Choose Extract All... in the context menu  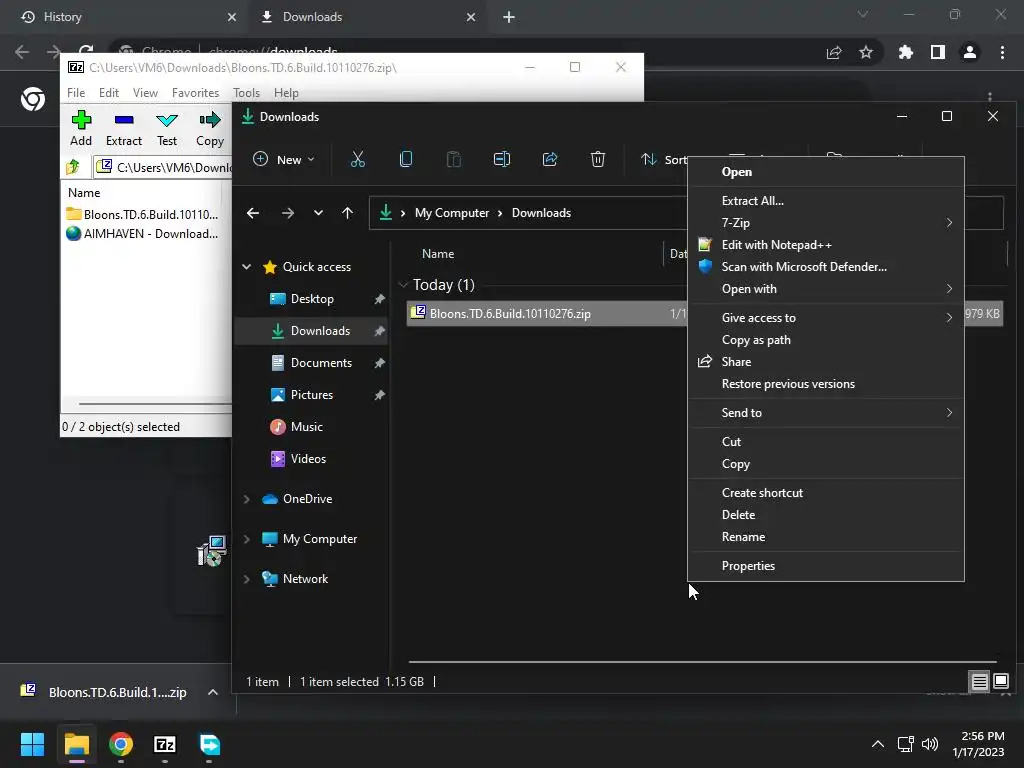point(825,200)
